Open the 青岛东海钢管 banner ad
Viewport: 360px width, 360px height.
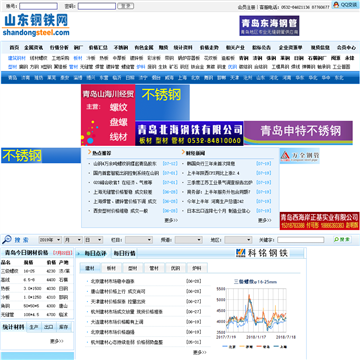269,26
